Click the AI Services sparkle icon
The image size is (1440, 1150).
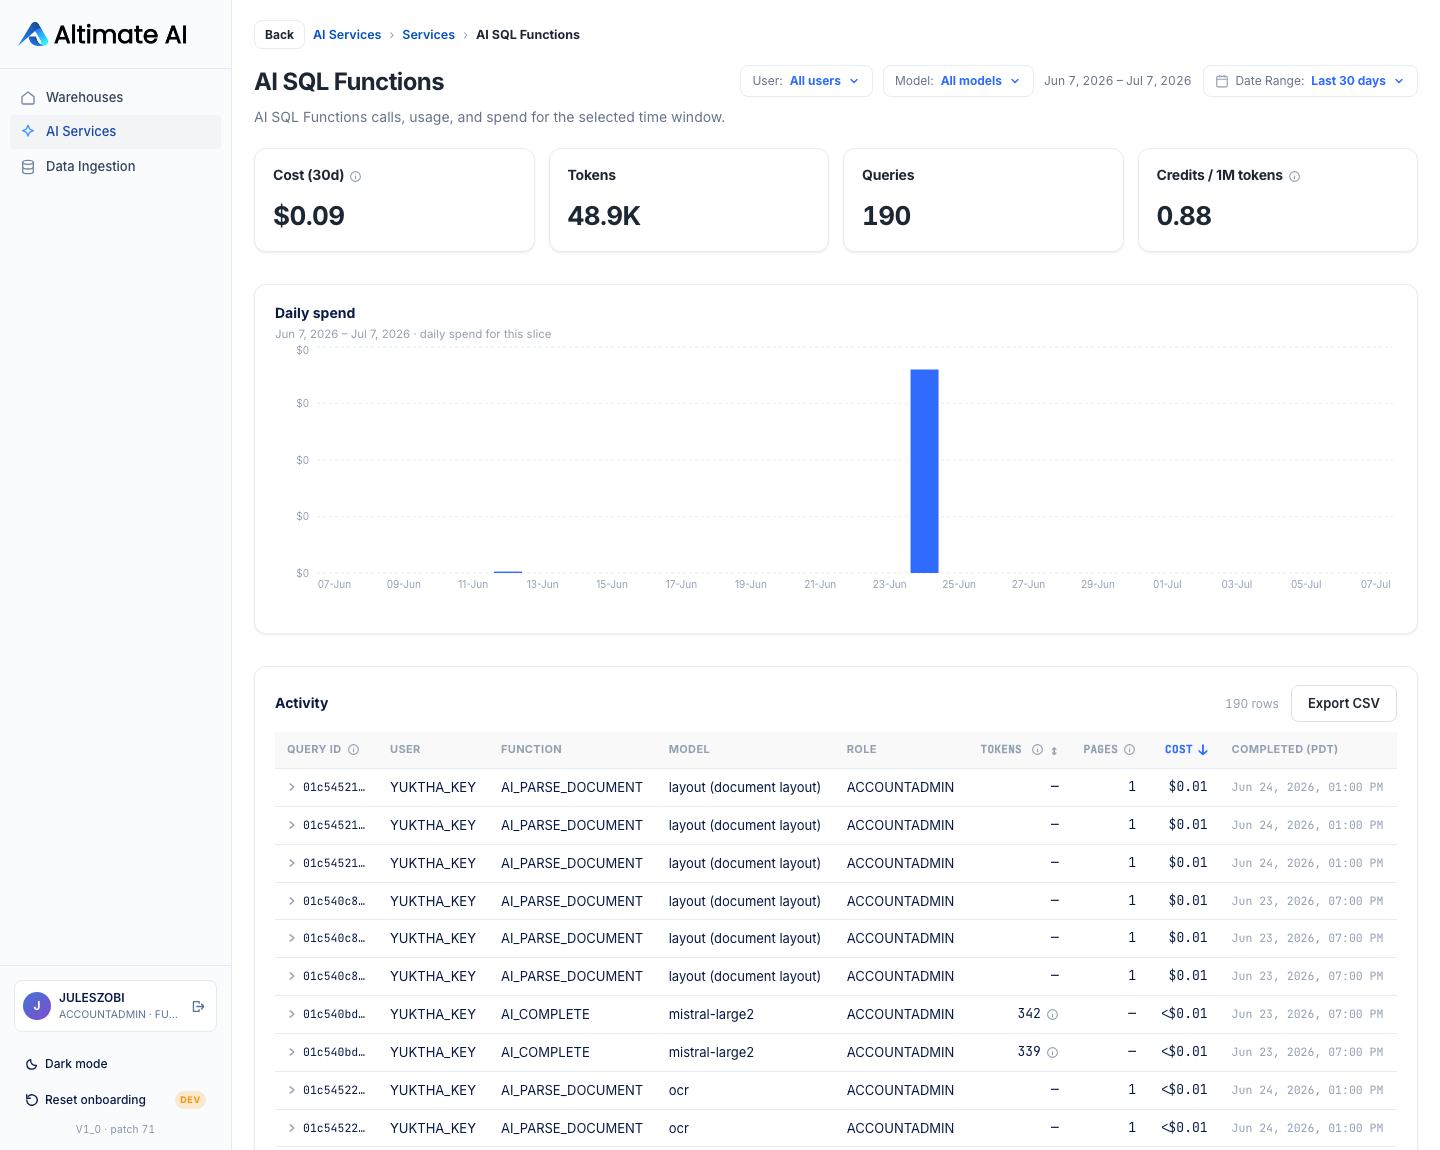coord(28,131)
